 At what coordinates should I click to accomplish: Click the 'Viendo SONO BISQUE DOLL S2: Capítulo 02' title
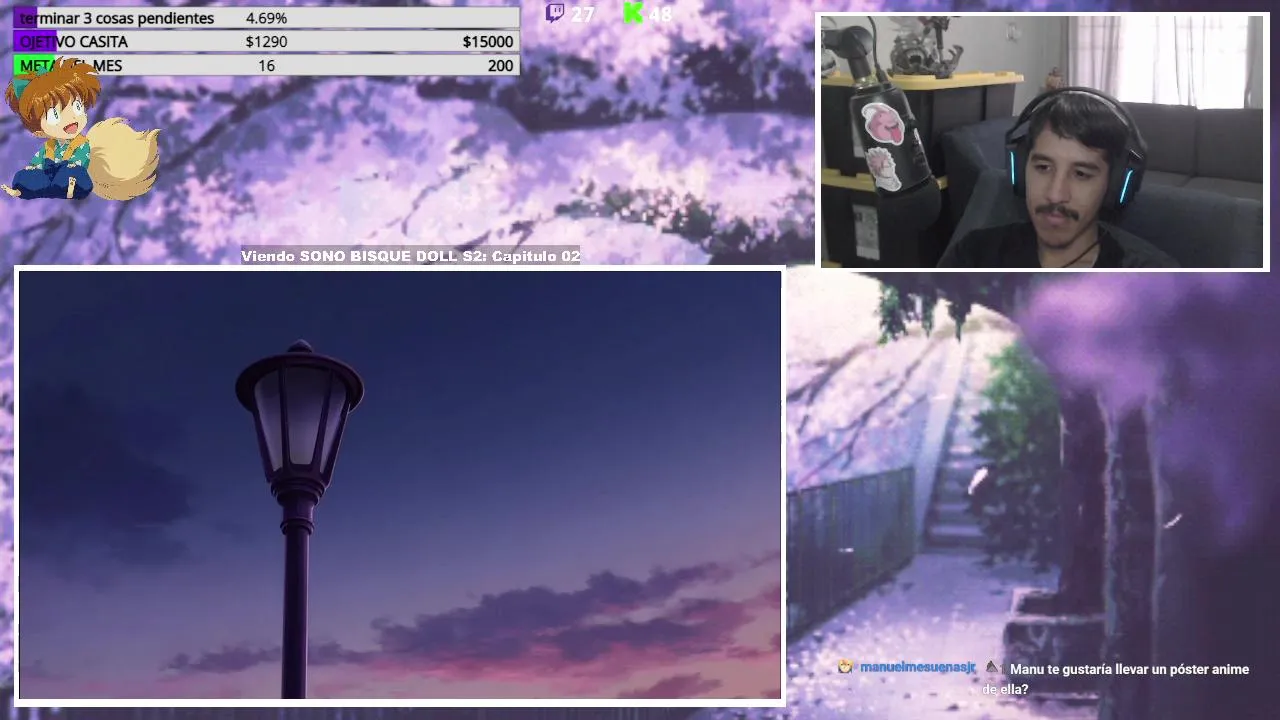pos(411,256)
